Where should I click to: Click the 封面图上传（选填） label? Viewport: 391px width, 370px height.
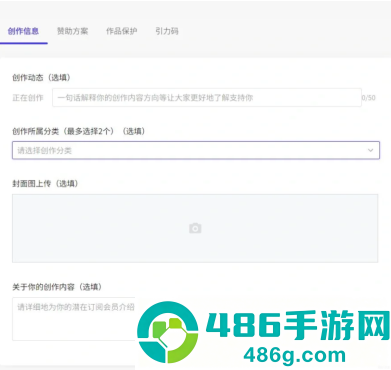click(45, 184)
